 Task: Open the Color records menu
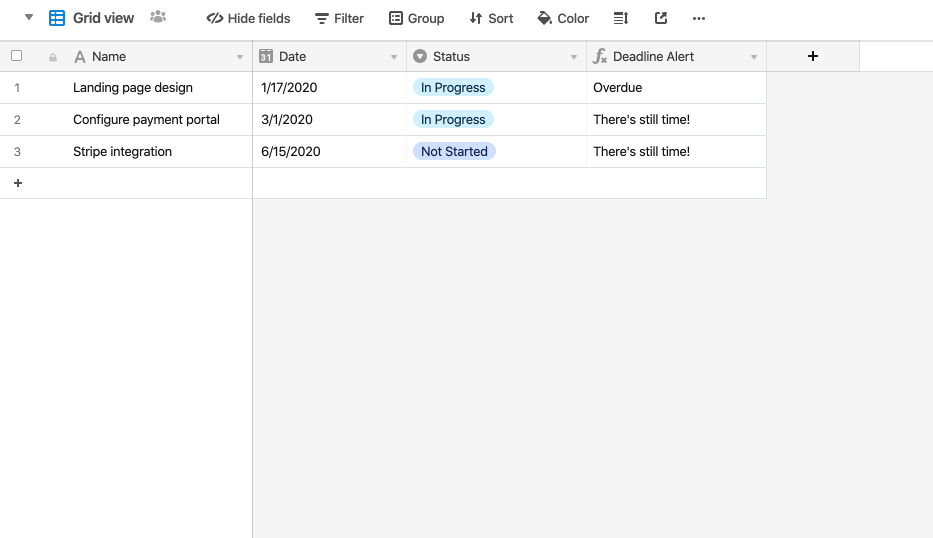click(x=563, y=18)
